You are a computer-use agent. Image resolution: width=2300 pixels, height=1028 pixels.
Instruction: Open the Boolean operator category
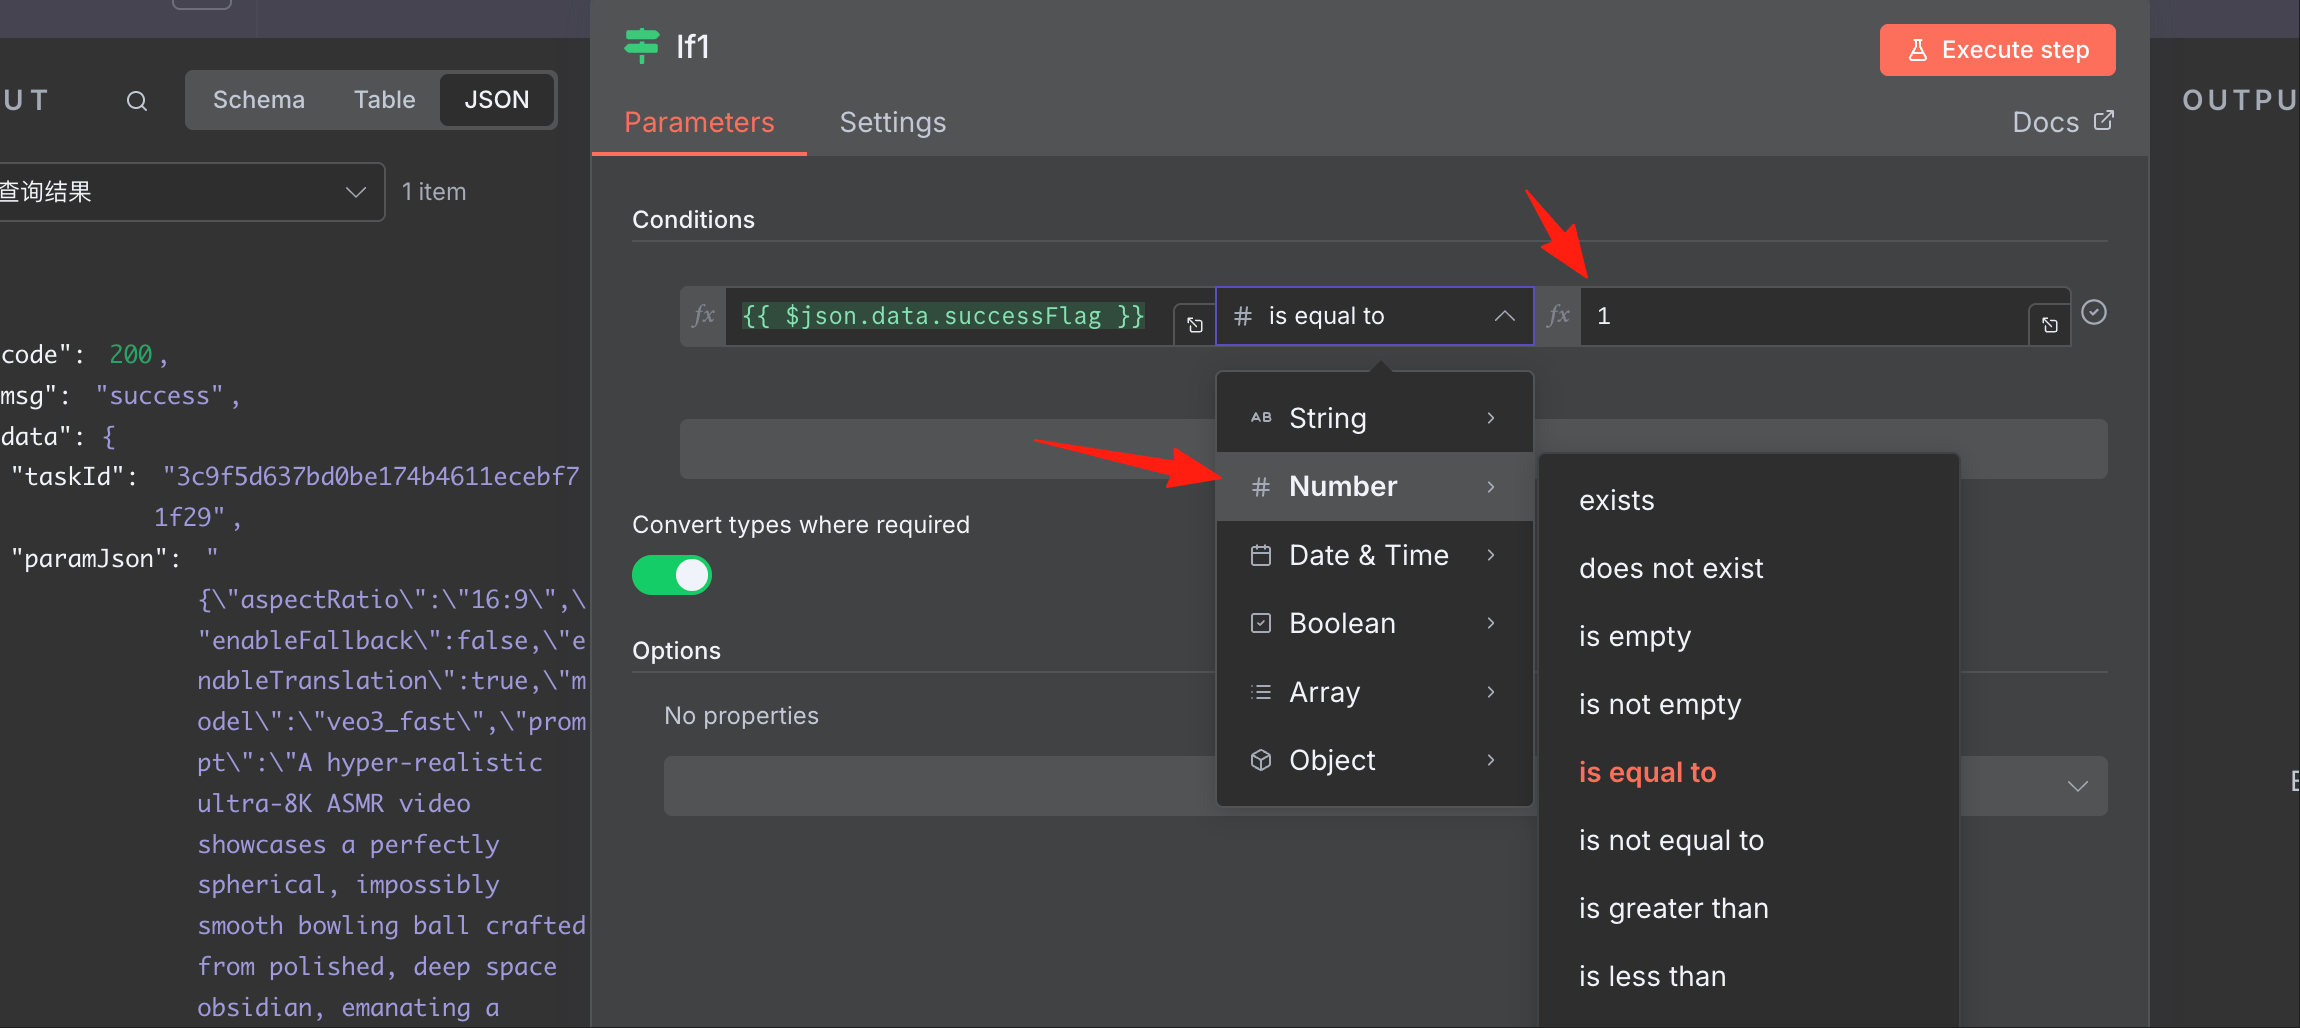(x=1374, y=623)
